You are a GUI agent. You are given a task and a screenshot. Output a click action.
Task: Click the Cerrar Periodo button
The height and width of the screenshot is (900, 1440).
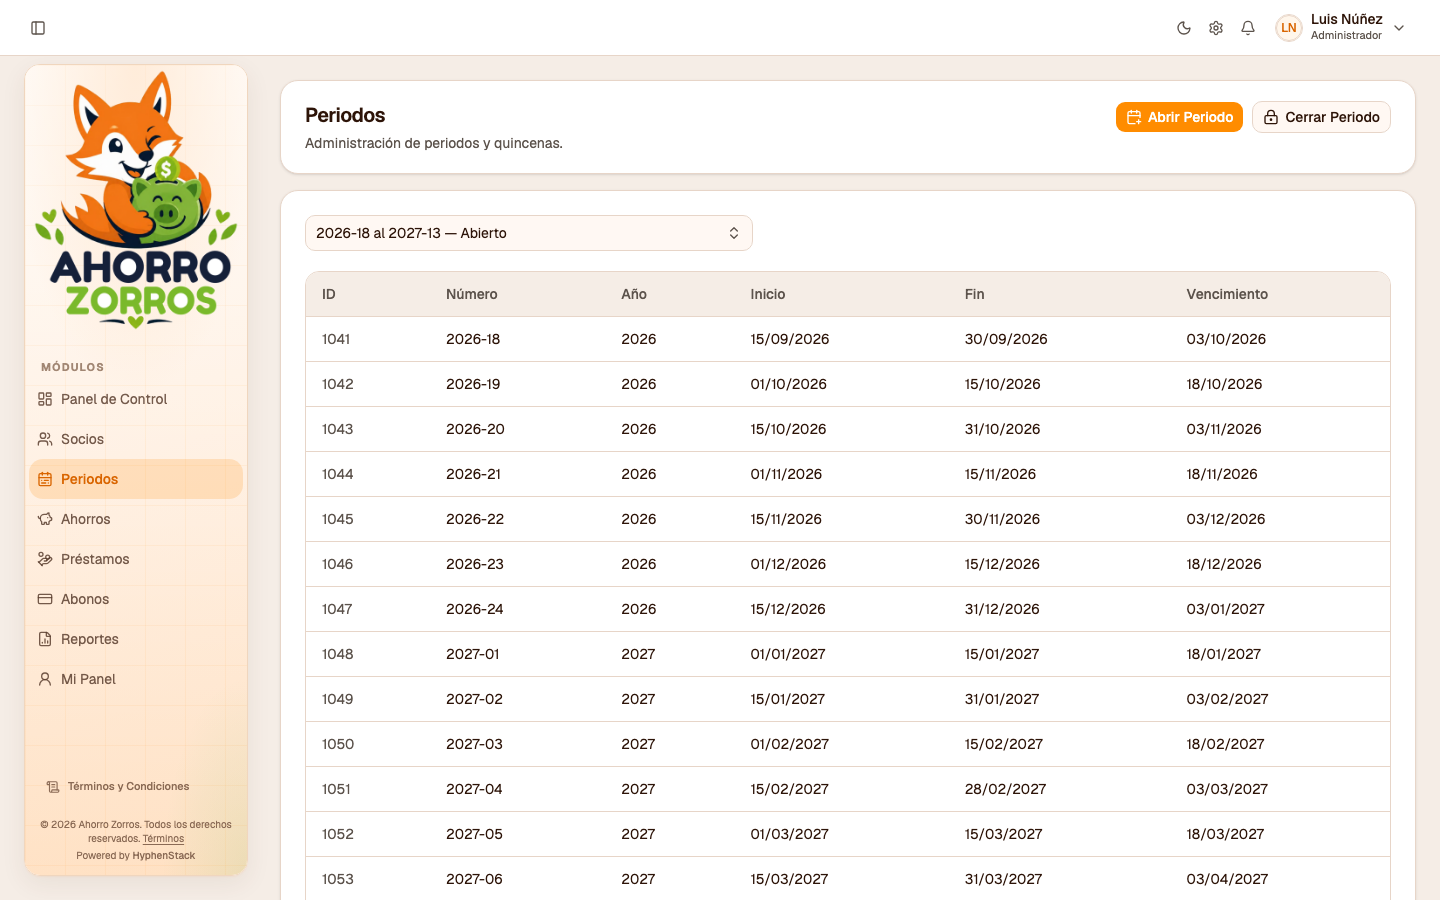point(1321,117)
